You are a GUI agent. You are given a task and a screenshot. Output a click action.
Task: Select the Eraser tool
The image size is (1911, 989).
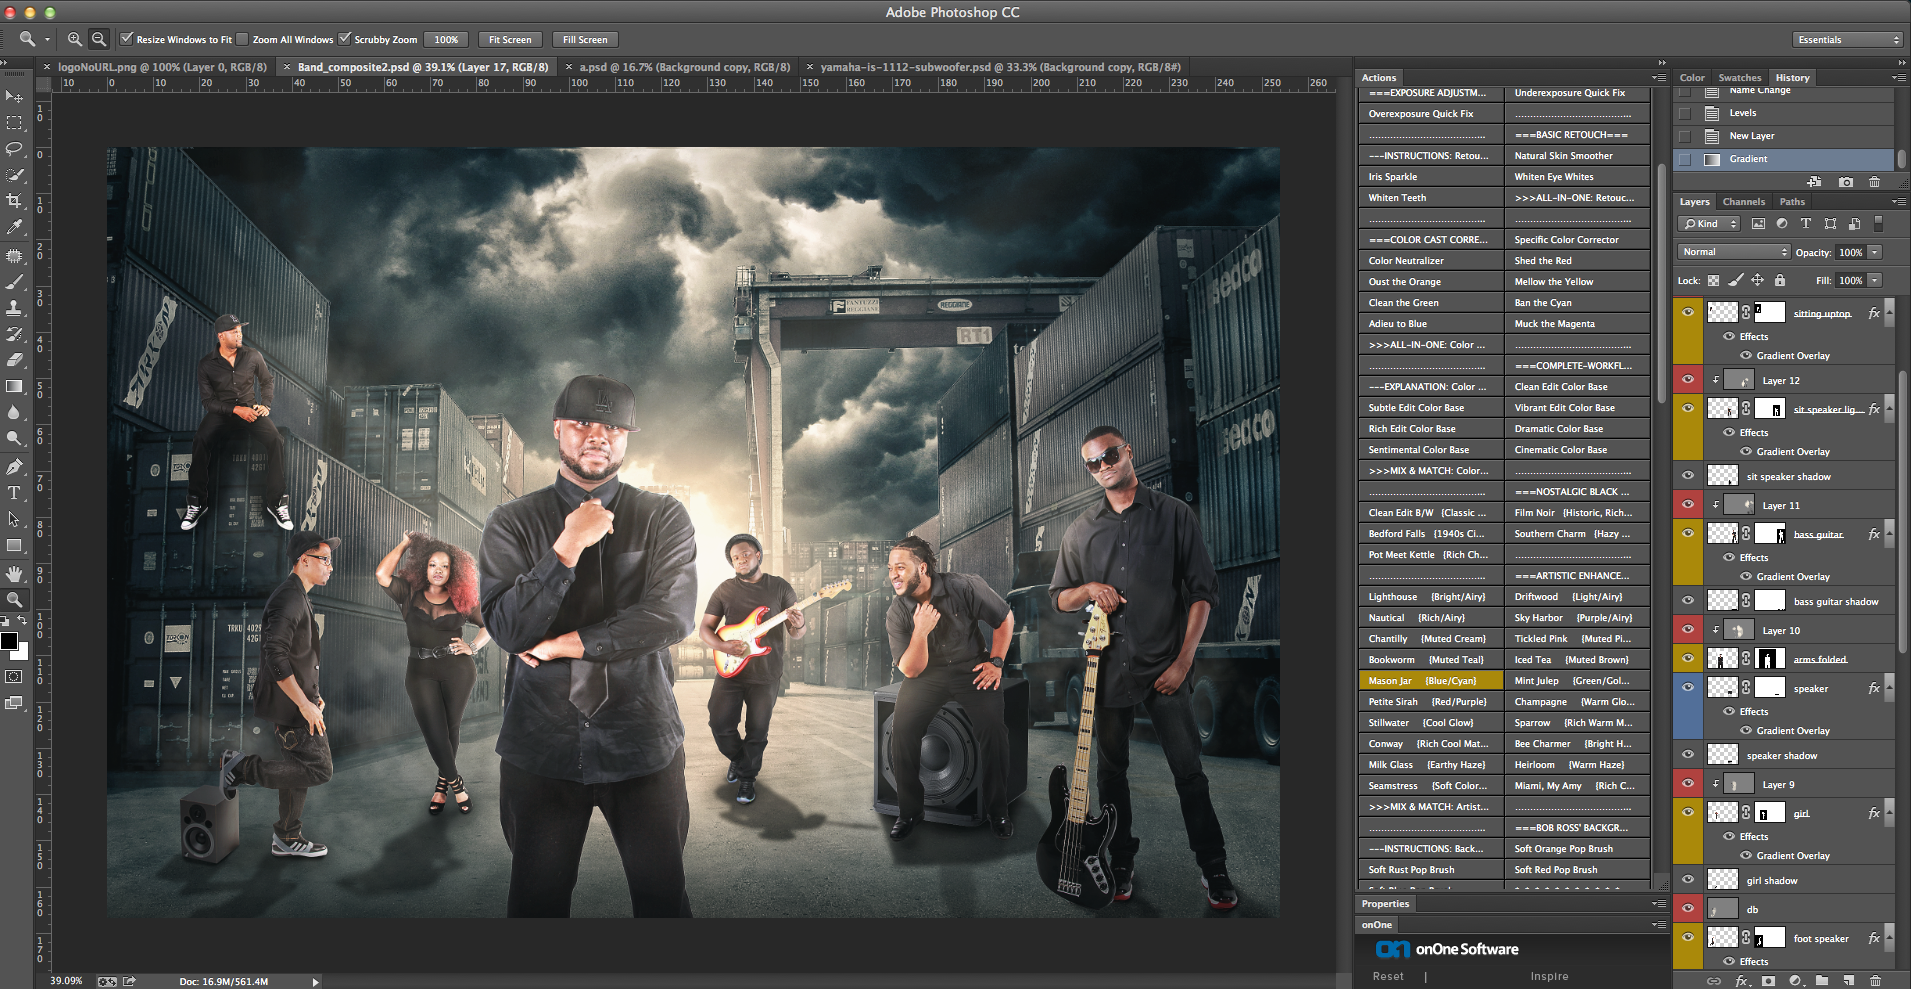[x=14, y=360]
